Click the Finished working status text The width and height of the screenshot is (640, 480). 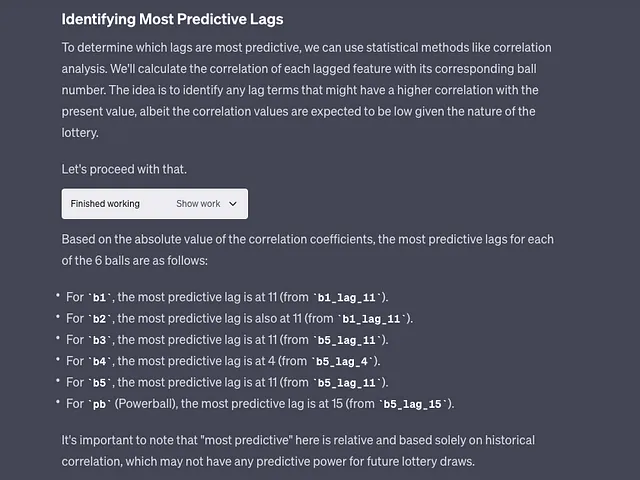pyautogui.click(x=105, y=204)
